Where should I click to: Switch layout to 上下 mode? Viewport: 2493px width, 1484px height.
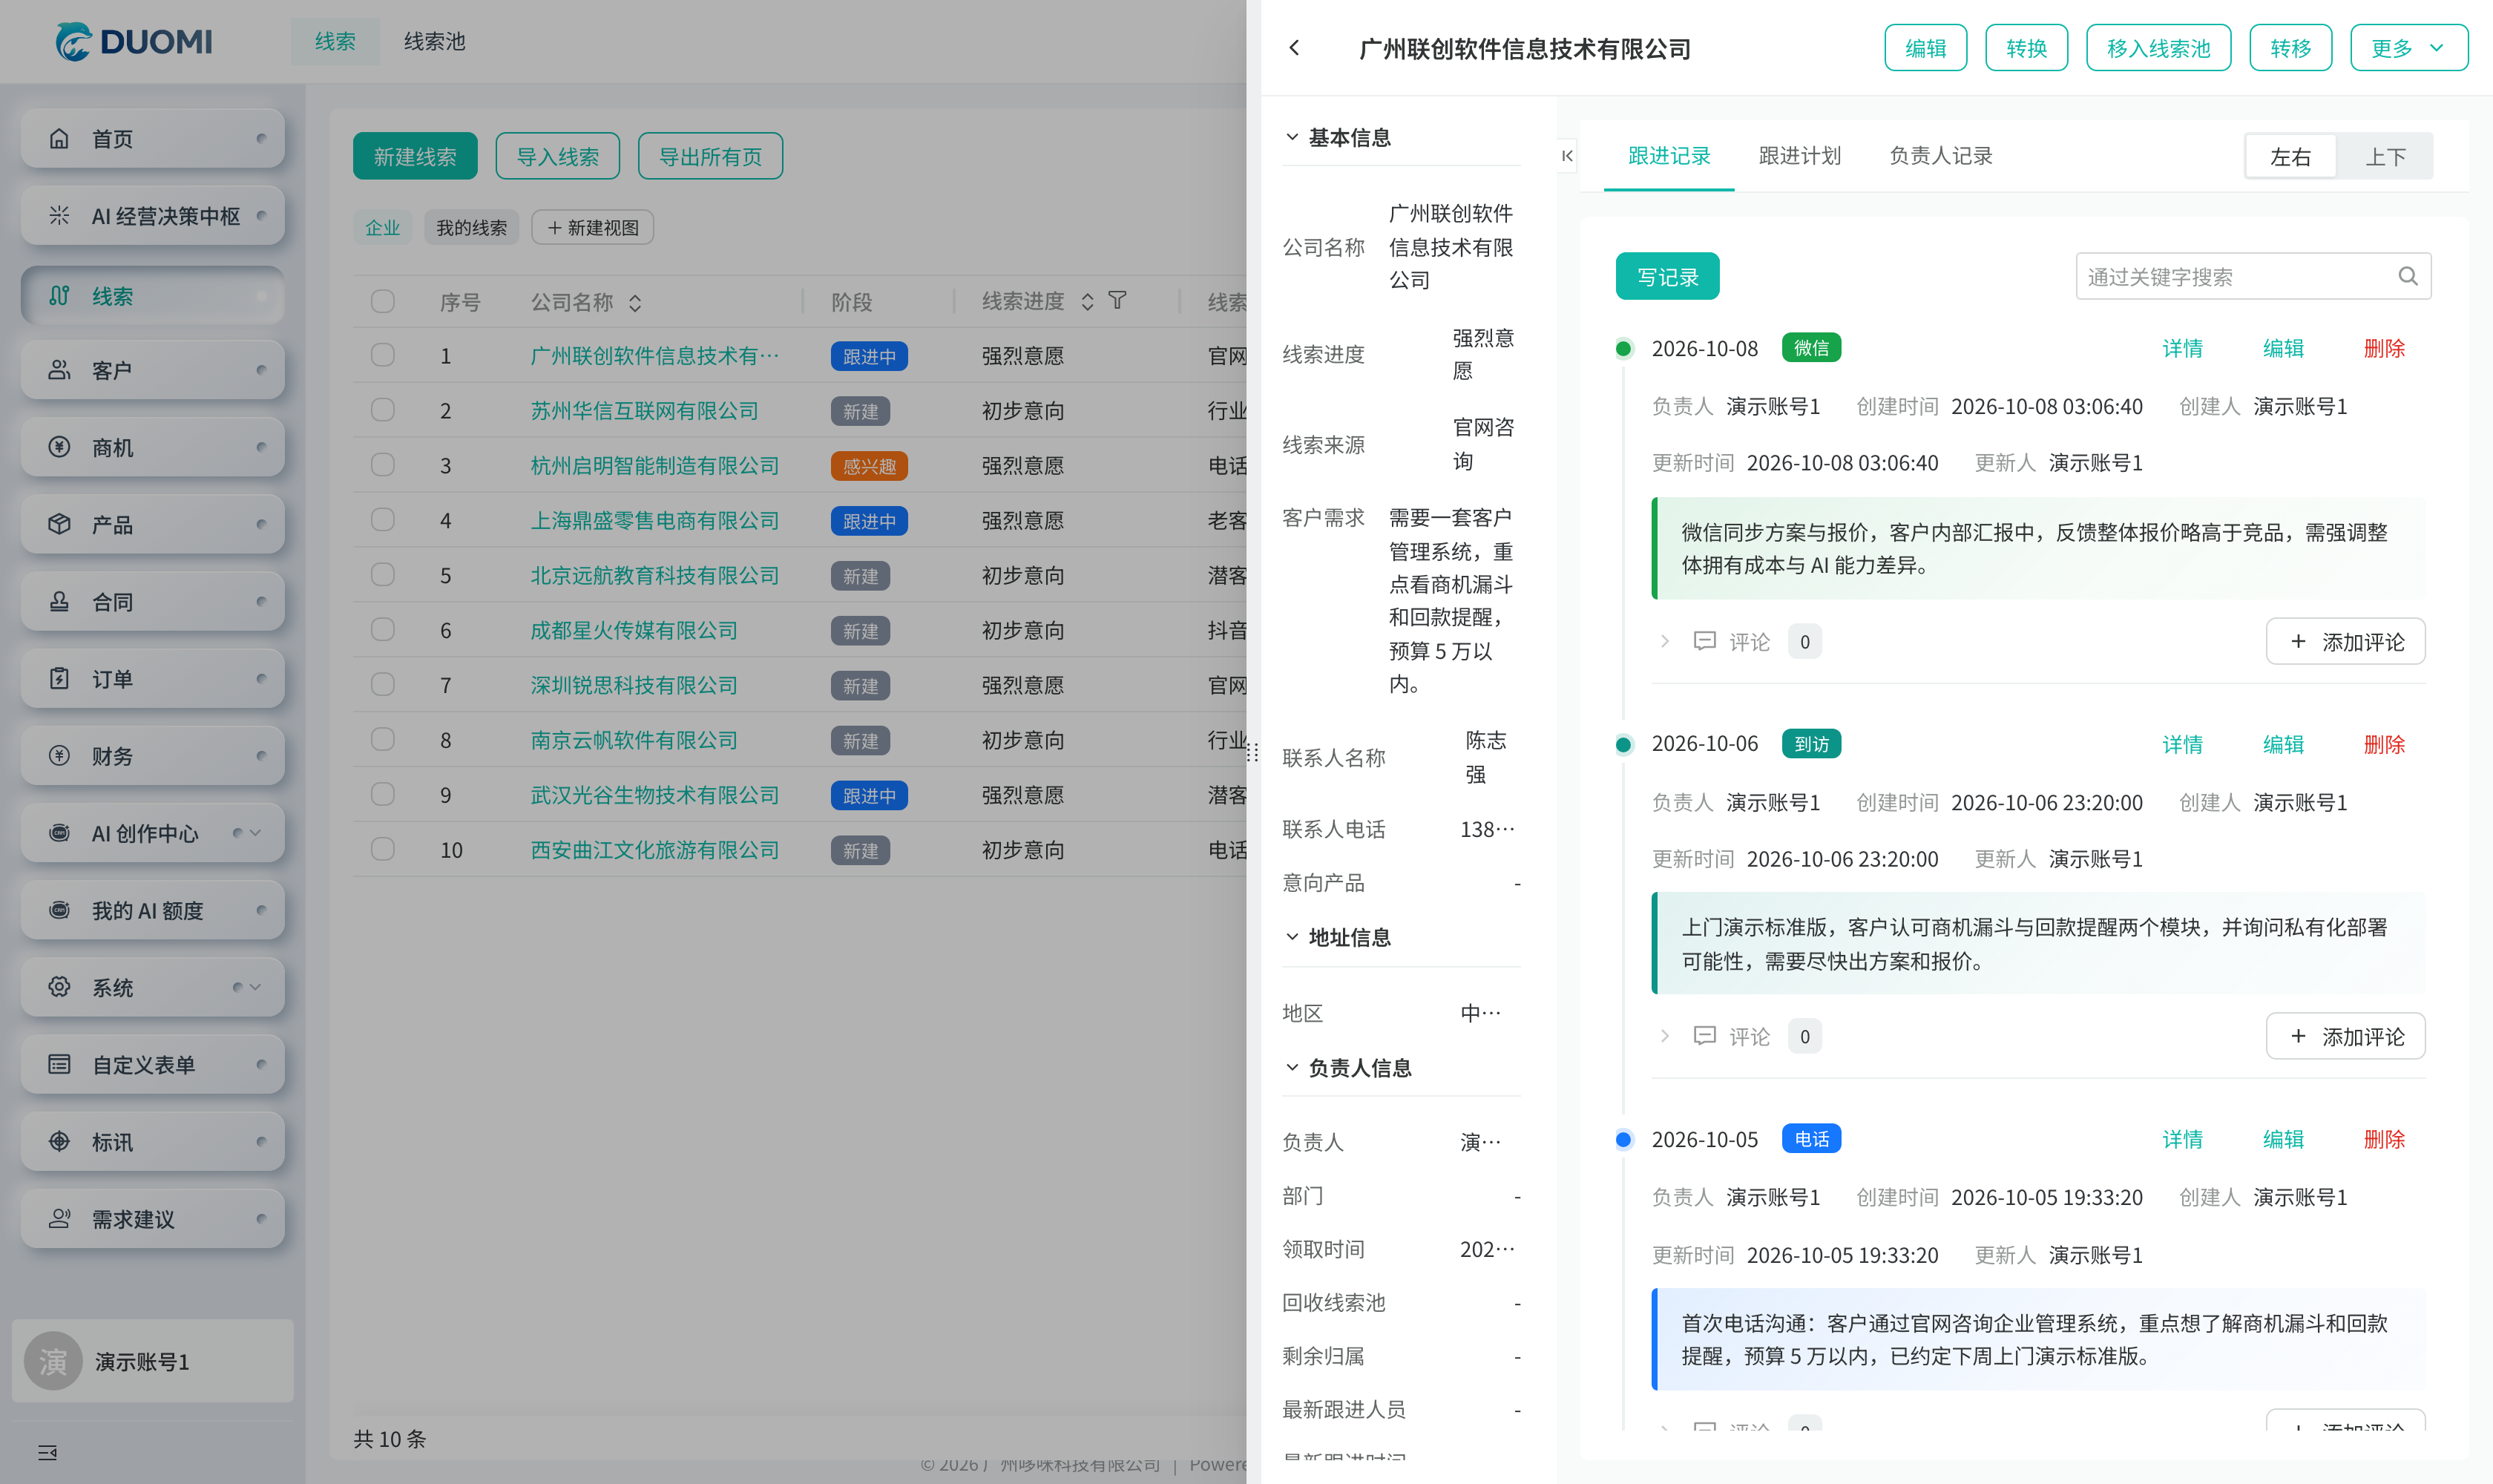[x=2385, y=157]
